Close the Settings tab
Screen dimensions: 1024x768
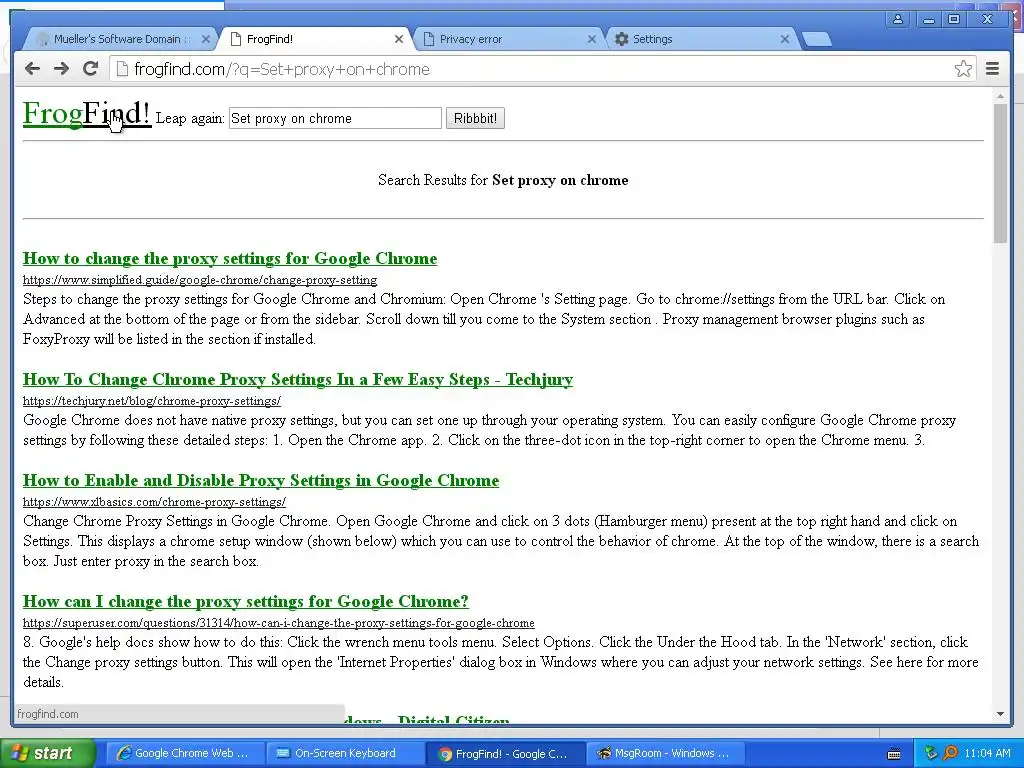785,39
